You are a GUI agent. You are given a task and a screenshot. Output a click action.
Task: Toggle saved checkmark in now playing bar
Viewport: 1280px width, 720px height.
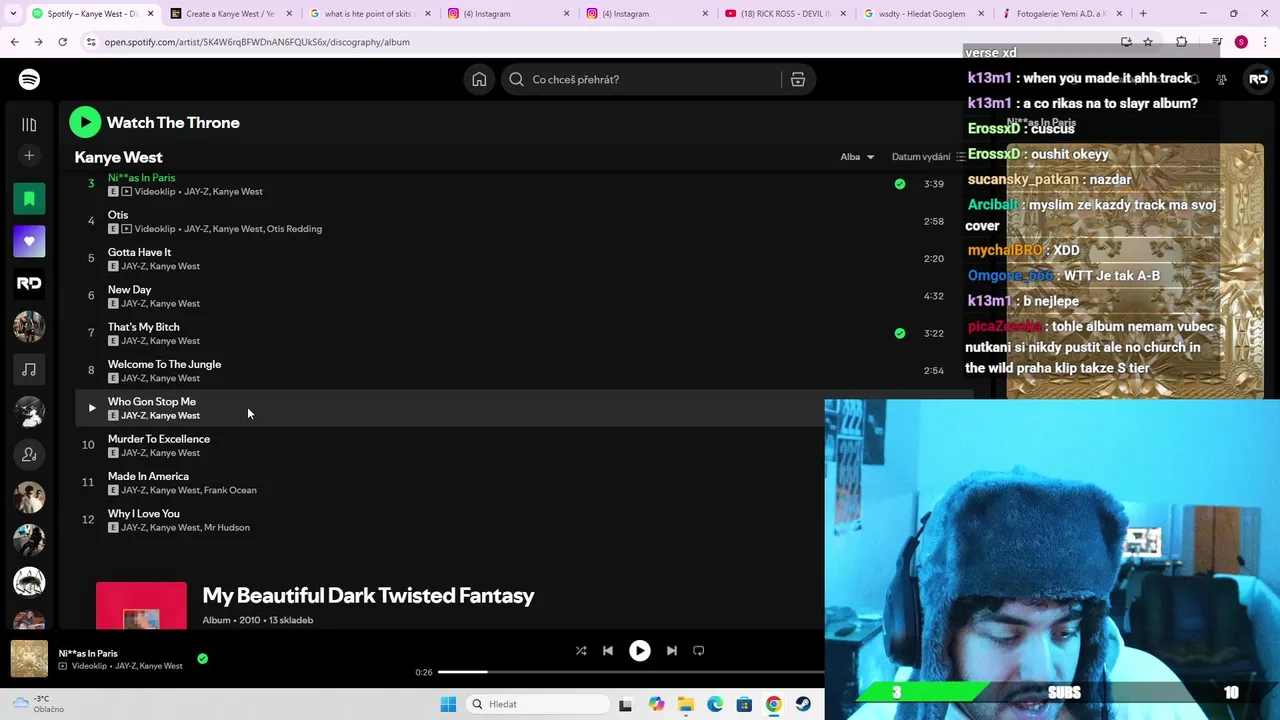[x=202, y=658]
